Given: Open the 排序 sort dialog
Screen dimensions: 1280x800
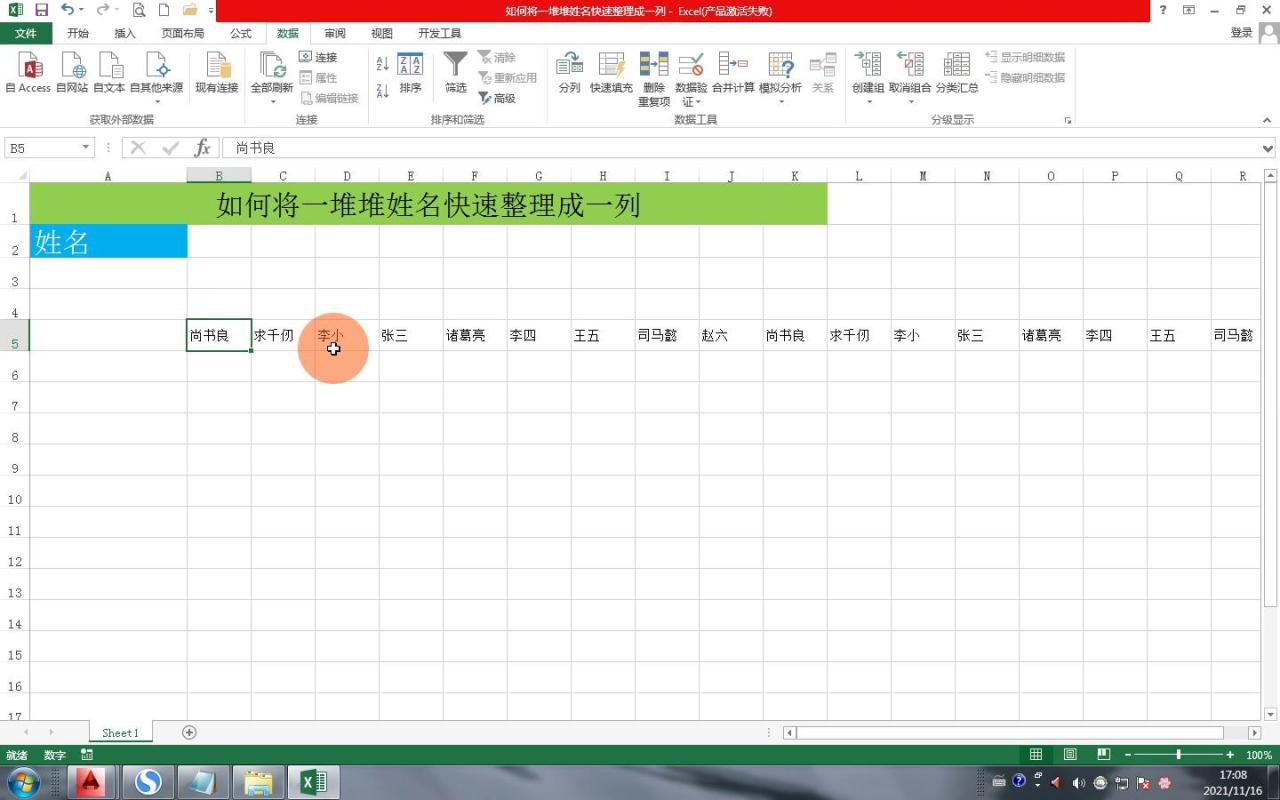Looking at the screenshot, I should pyautogui.click(x=410, y=73).
